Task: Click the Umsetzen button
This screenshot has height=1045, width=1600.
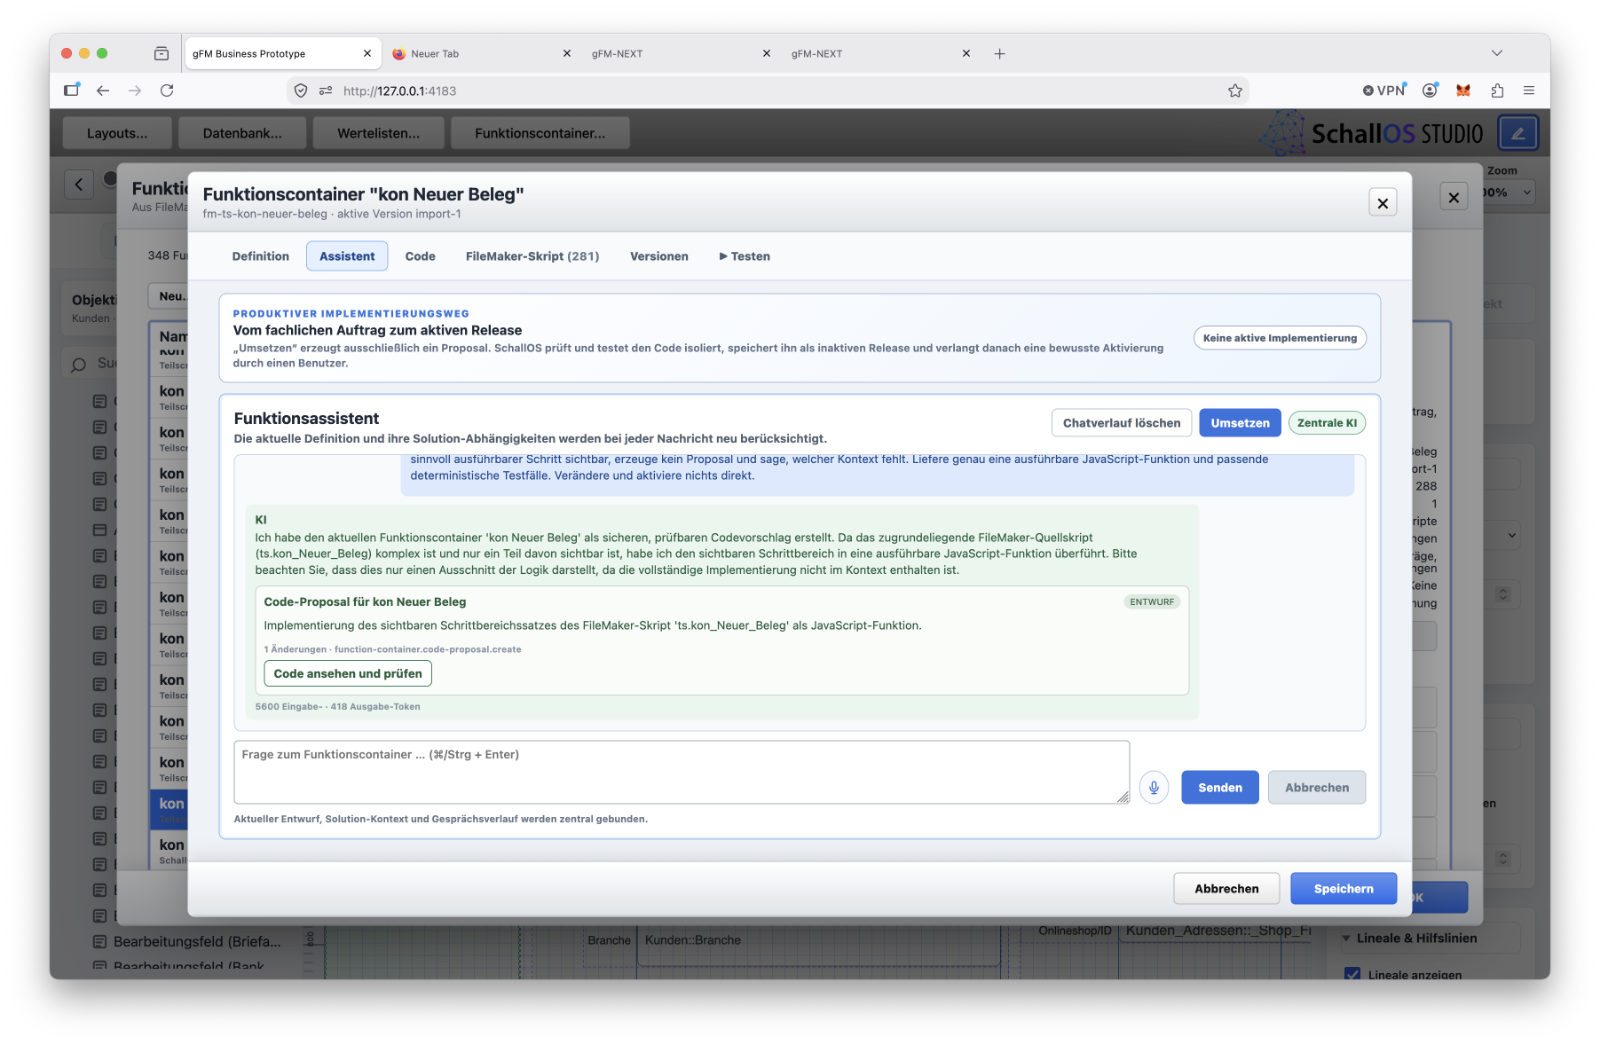Action: point(1240,423)
